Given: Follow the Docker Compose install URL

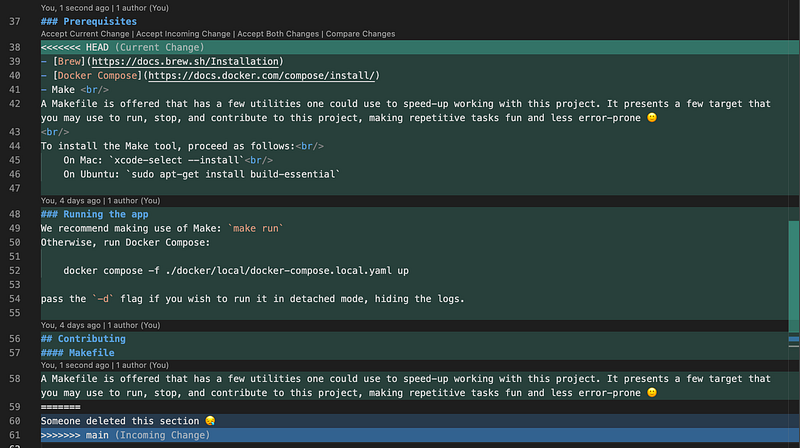Looking at the screenshot, I should [x=262, y=76].
